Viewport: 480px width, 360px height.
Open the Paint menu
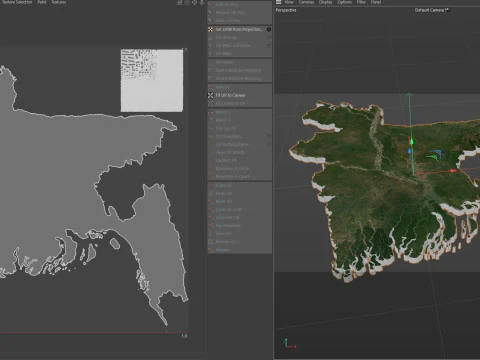pyautogui.click(x=42, y=2)
